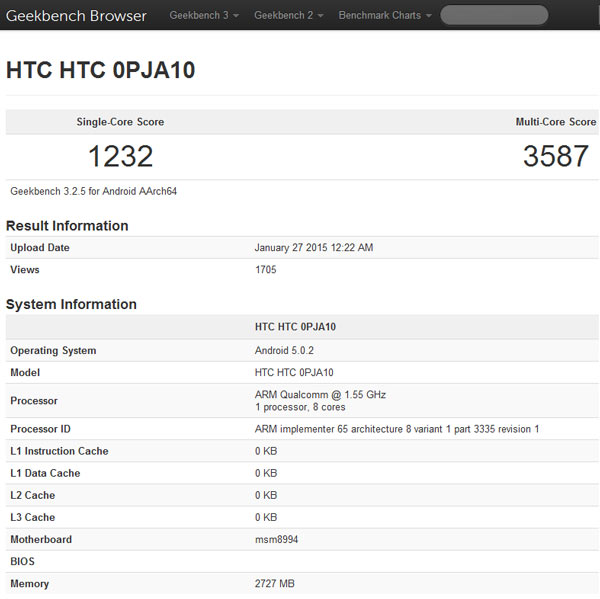Select the ARM Qualcomm @ 1.55 GHz text

tap(320, 395)
